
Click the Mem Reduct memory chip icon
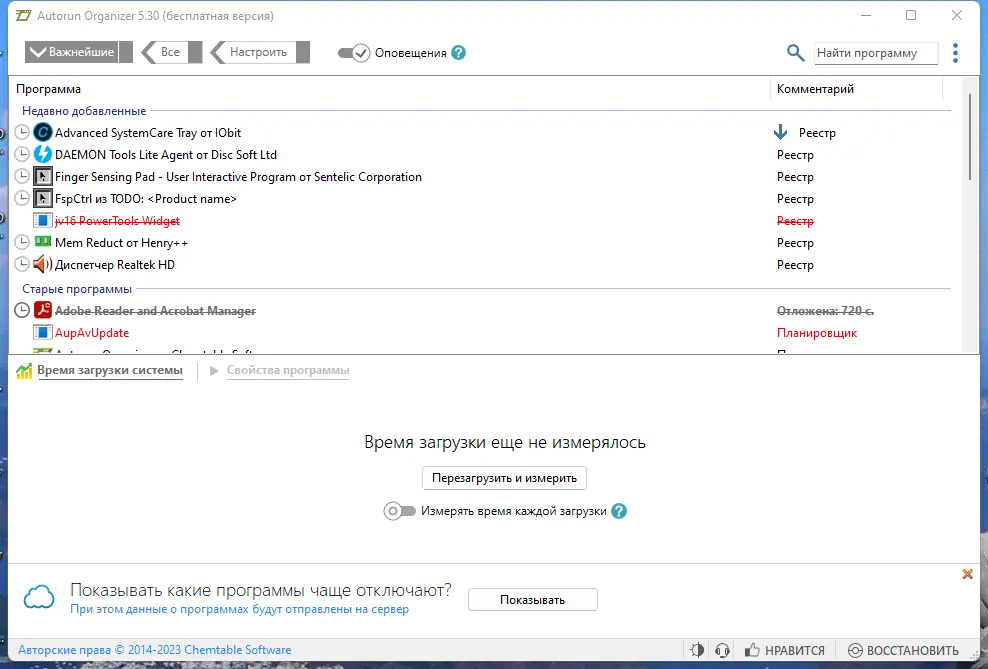[x=42, y=242]
